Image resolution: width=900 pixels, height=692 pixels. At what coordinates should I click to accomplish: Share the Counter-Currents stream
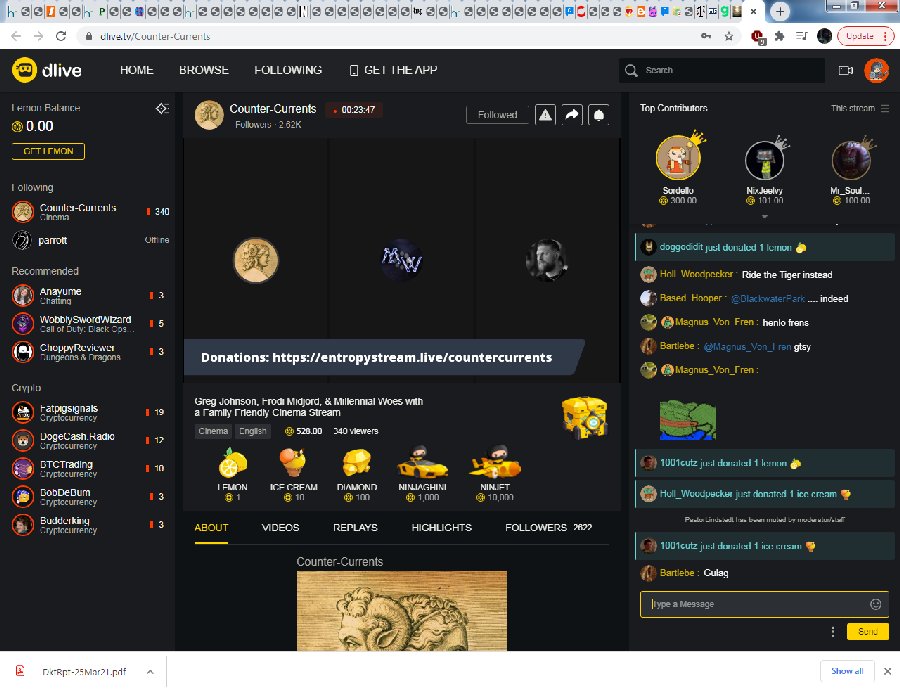coord(572,115)
